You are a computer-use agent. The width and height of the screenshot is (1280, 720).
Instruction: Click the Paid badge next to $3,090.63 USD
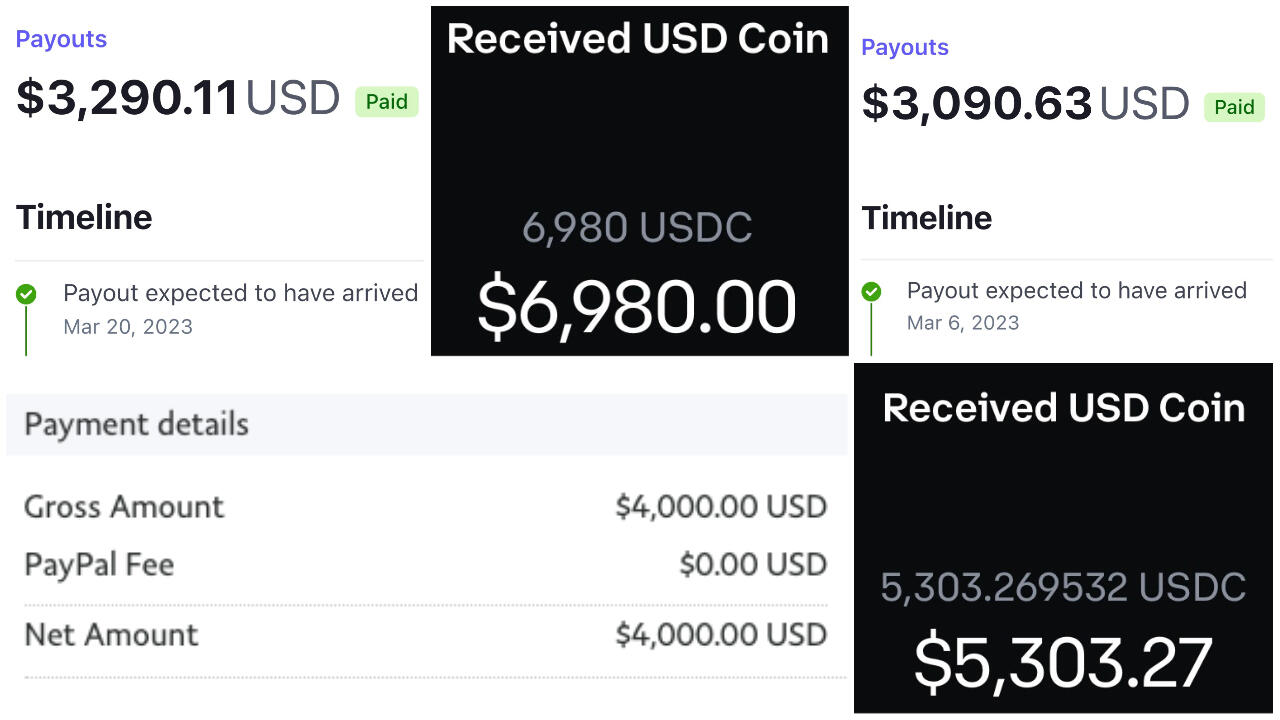1234,107
